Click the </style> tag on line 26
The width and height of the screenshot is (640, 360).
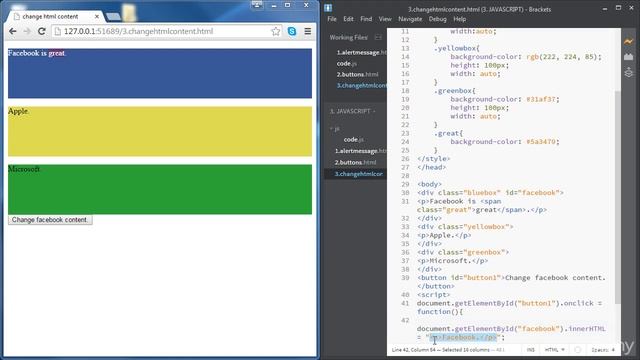click(x=433, y=159)
